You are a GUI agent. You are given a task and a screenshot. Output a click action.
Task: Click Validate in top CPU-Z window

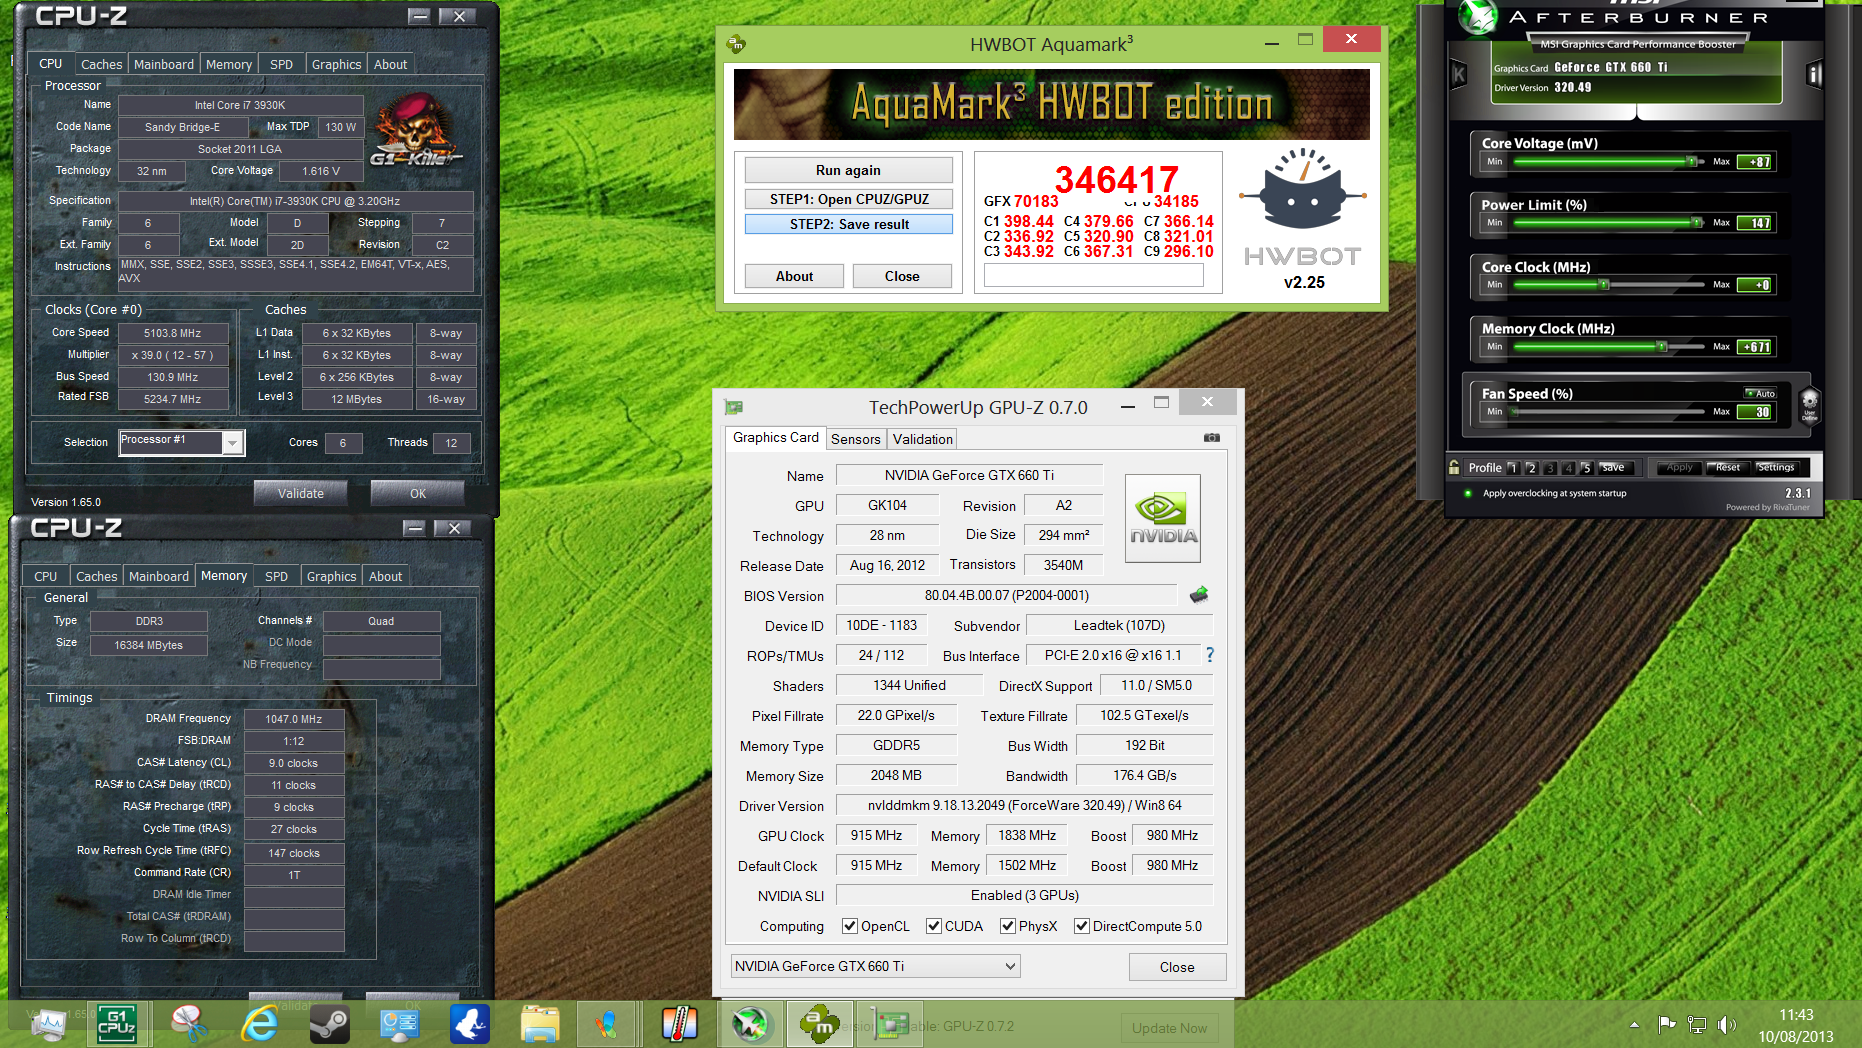pos(300,493)
